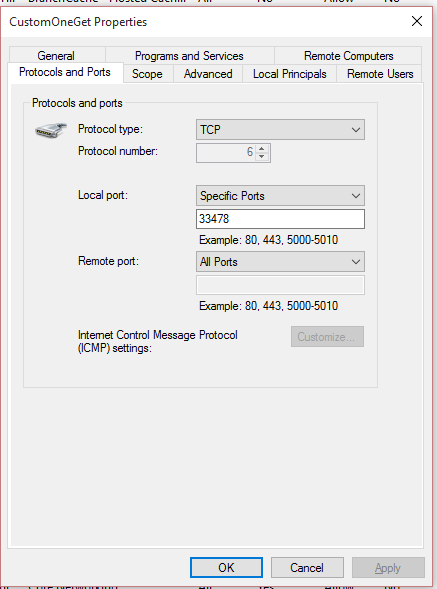Click the Protocol type label

110,129
